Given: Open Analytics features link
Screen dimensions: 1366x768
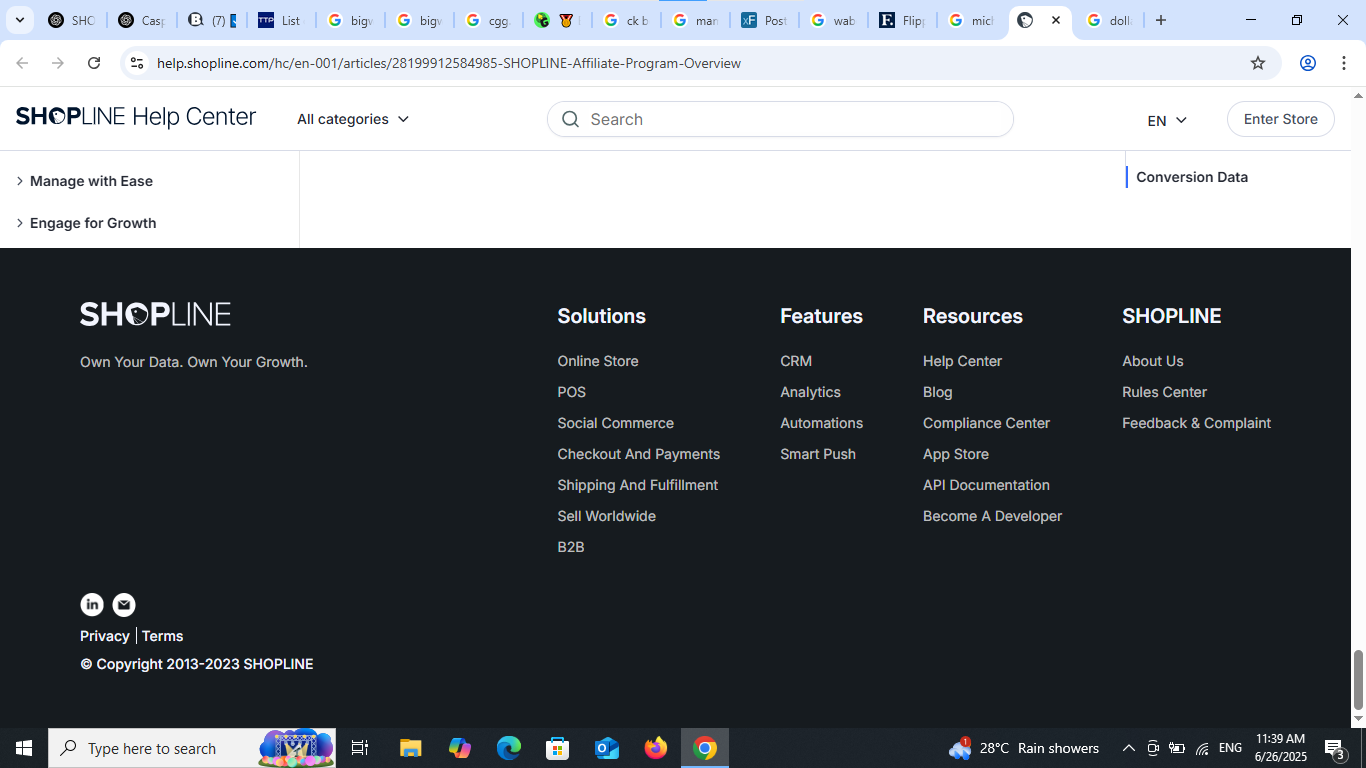Looking at the screenshot, I should pyautogui.click(x=811, y=392).
